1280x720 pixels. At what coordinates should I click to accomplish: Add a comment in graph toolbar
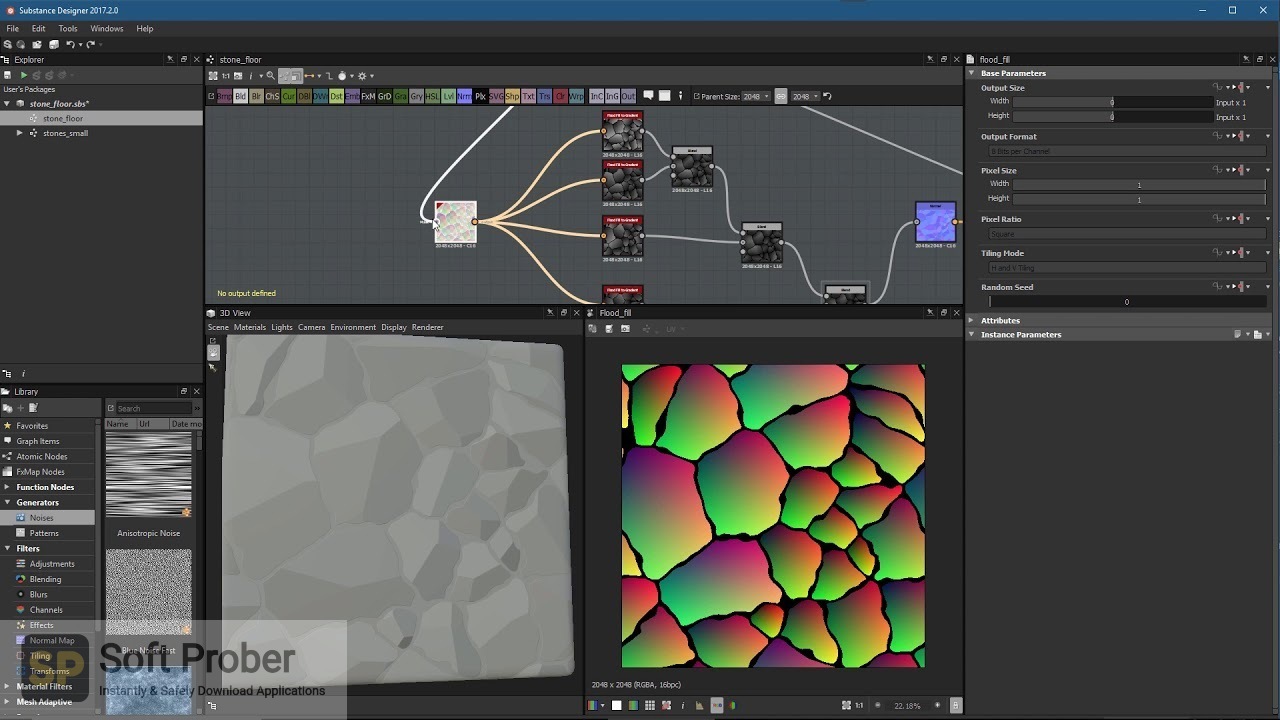[x=647, y=96]
